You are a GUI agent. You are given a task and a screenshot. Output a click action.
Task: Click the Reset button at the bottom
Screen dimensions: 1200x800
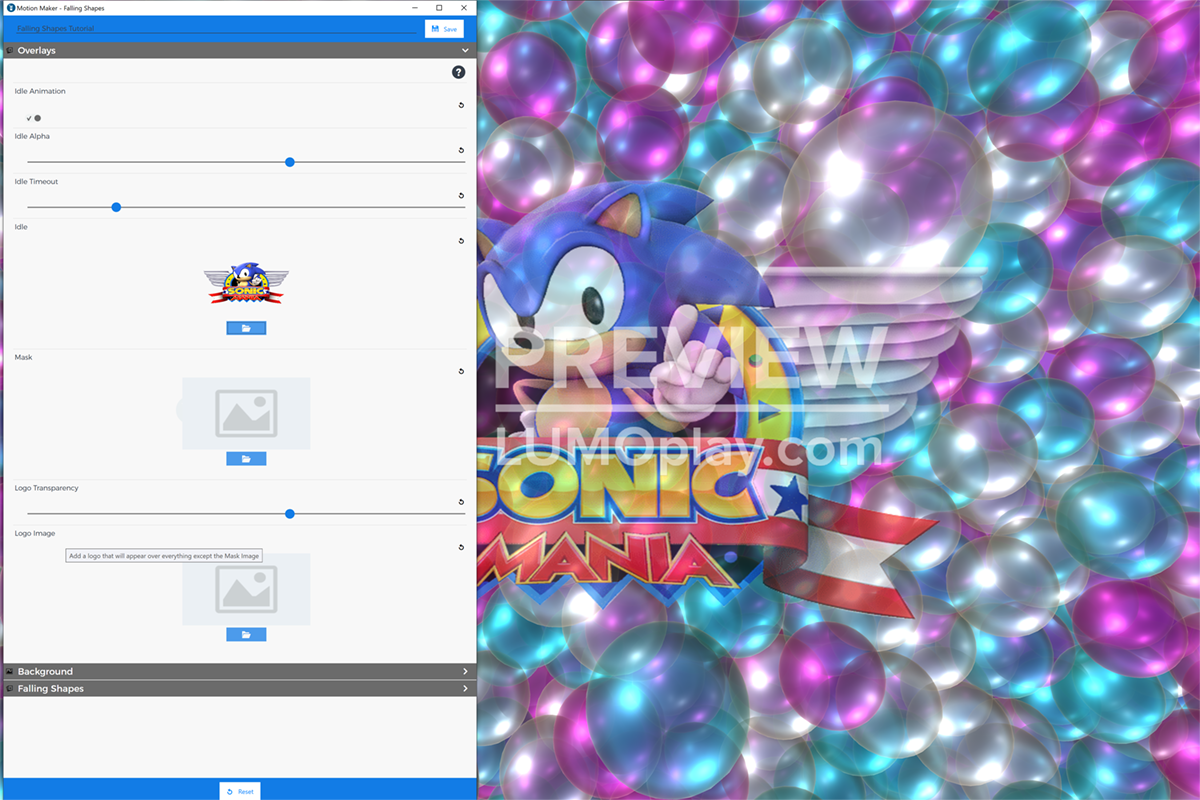(240, 791)
